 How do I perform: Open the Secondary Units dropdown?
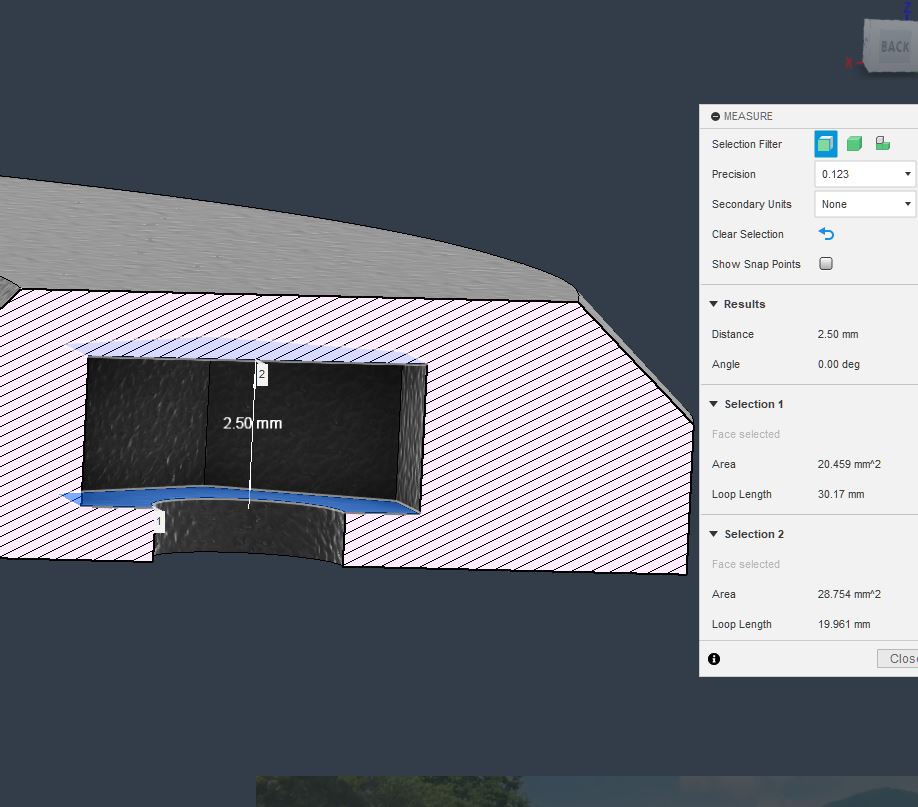point(865,204)
